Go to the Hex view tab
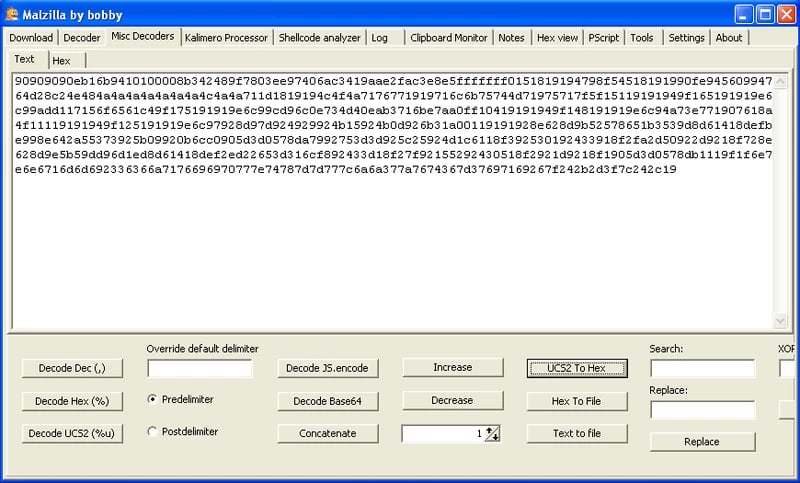This screenshot has width=800, height=483. pyautogui.click(x=557, y=38)
